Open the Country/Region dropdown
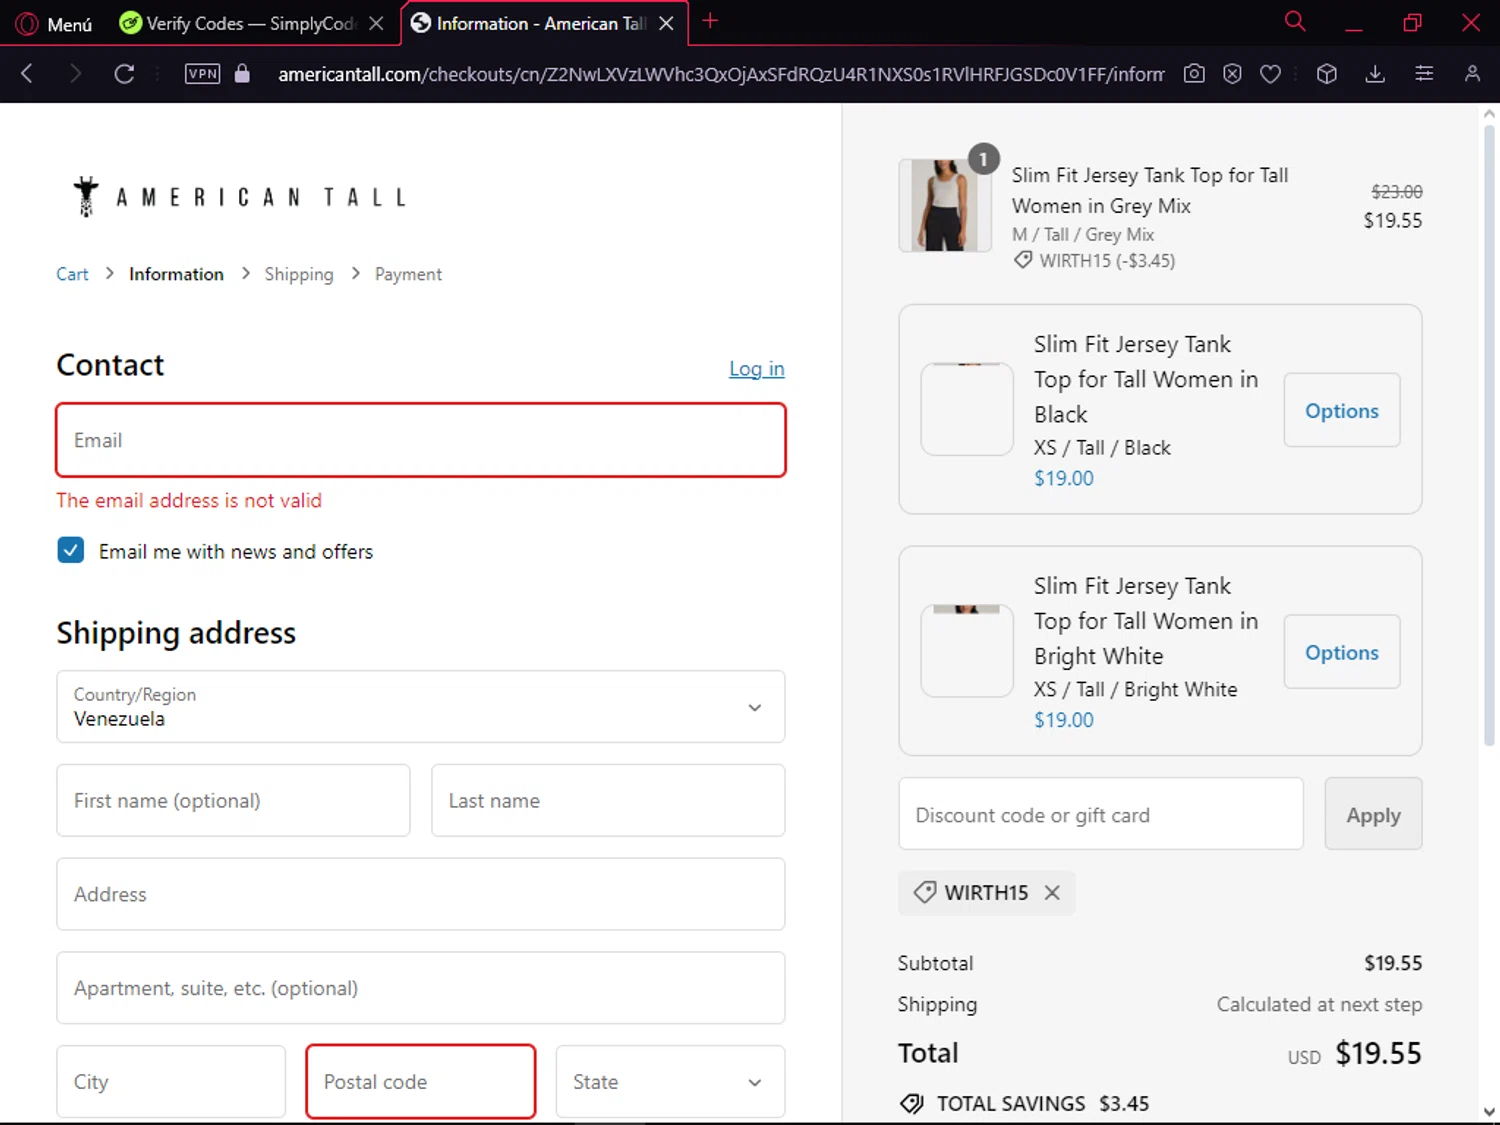This screenshot has height=1125, width=1500. [421, 706]
